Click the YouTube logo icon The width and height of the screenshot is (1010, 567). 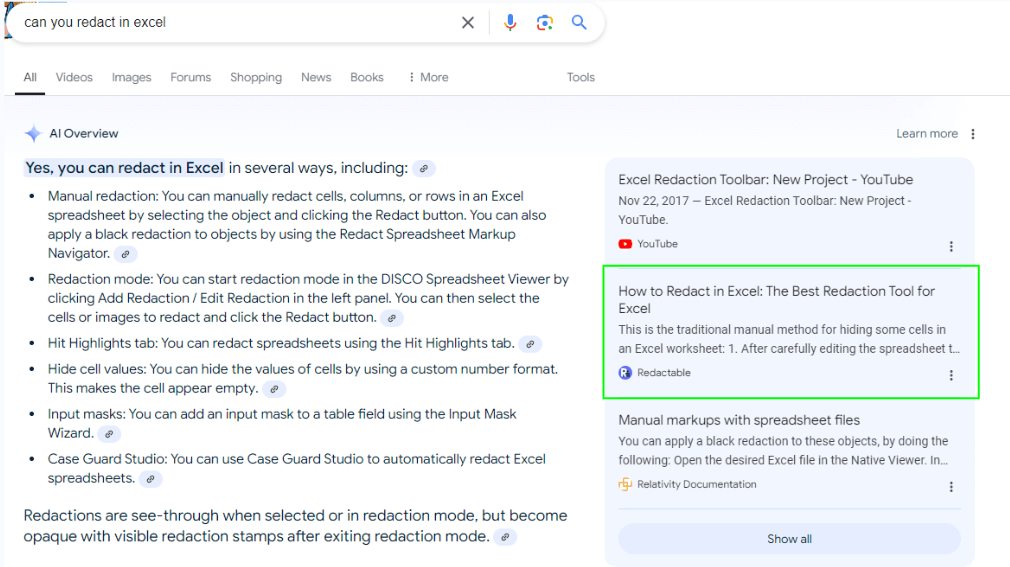(x=625, y=244)
